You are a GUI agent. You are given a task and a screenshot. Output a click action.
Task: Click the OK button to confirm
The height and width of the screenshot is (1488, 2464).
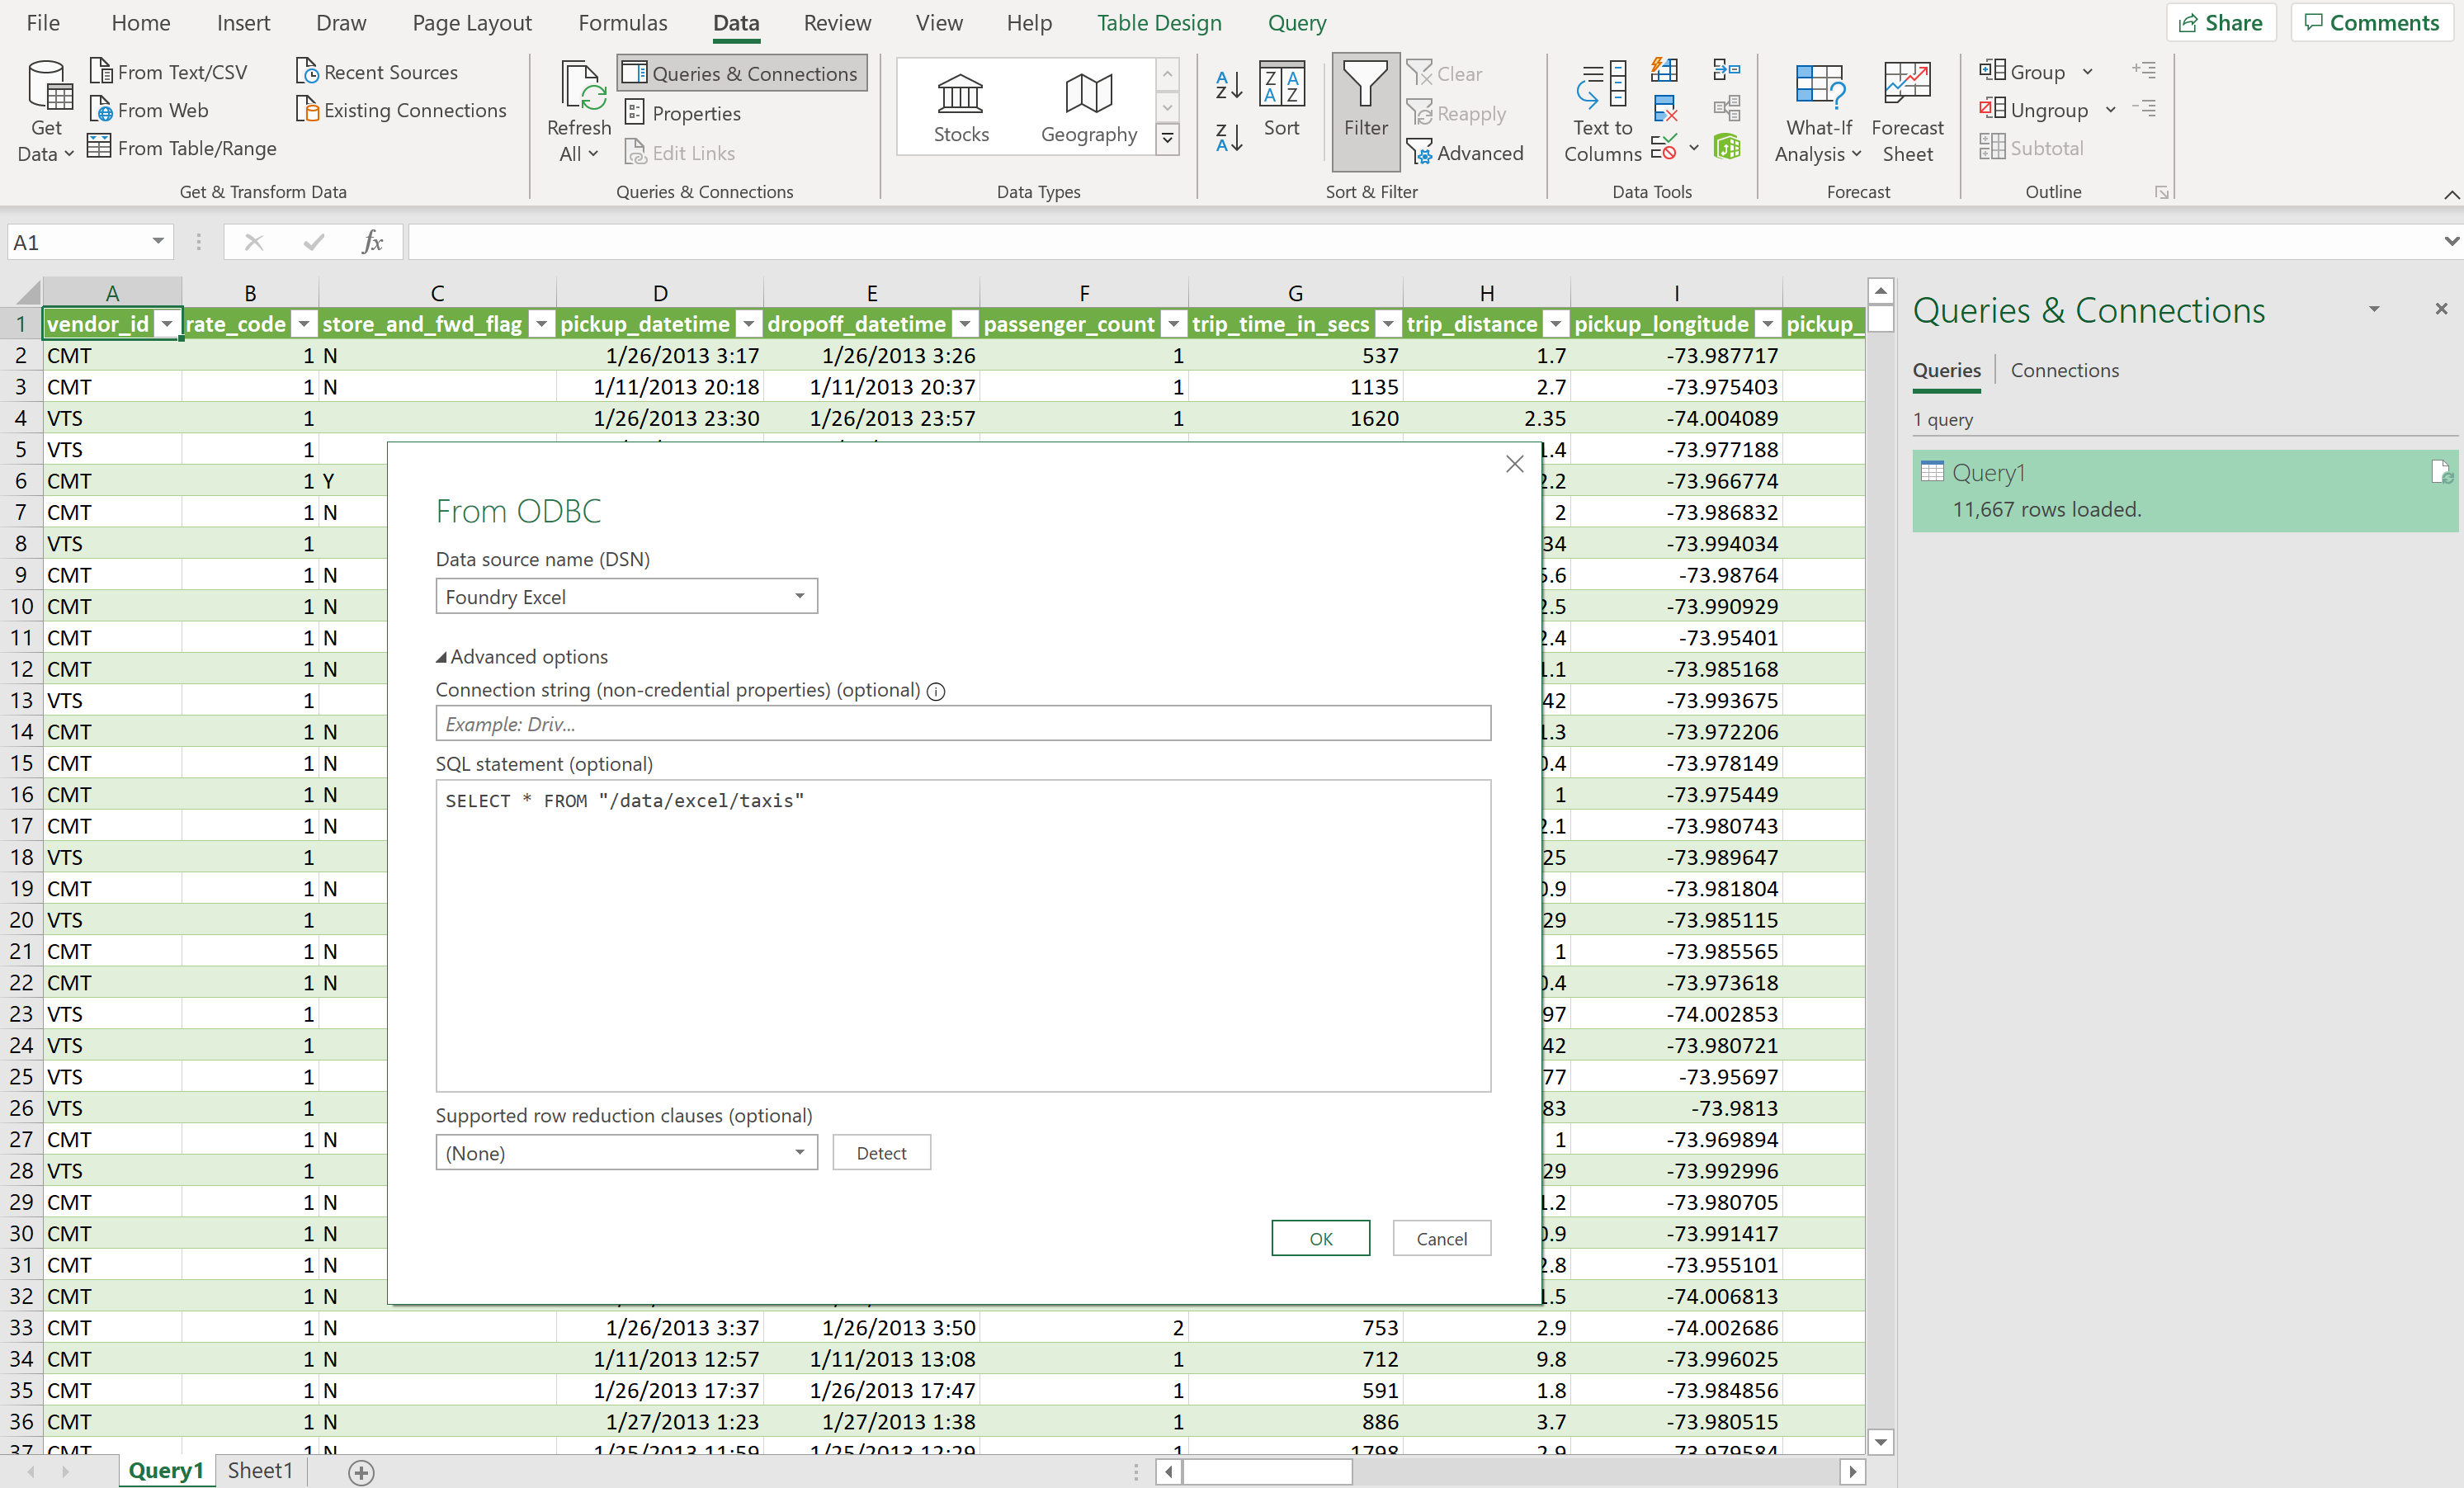coord(1319,1238)
